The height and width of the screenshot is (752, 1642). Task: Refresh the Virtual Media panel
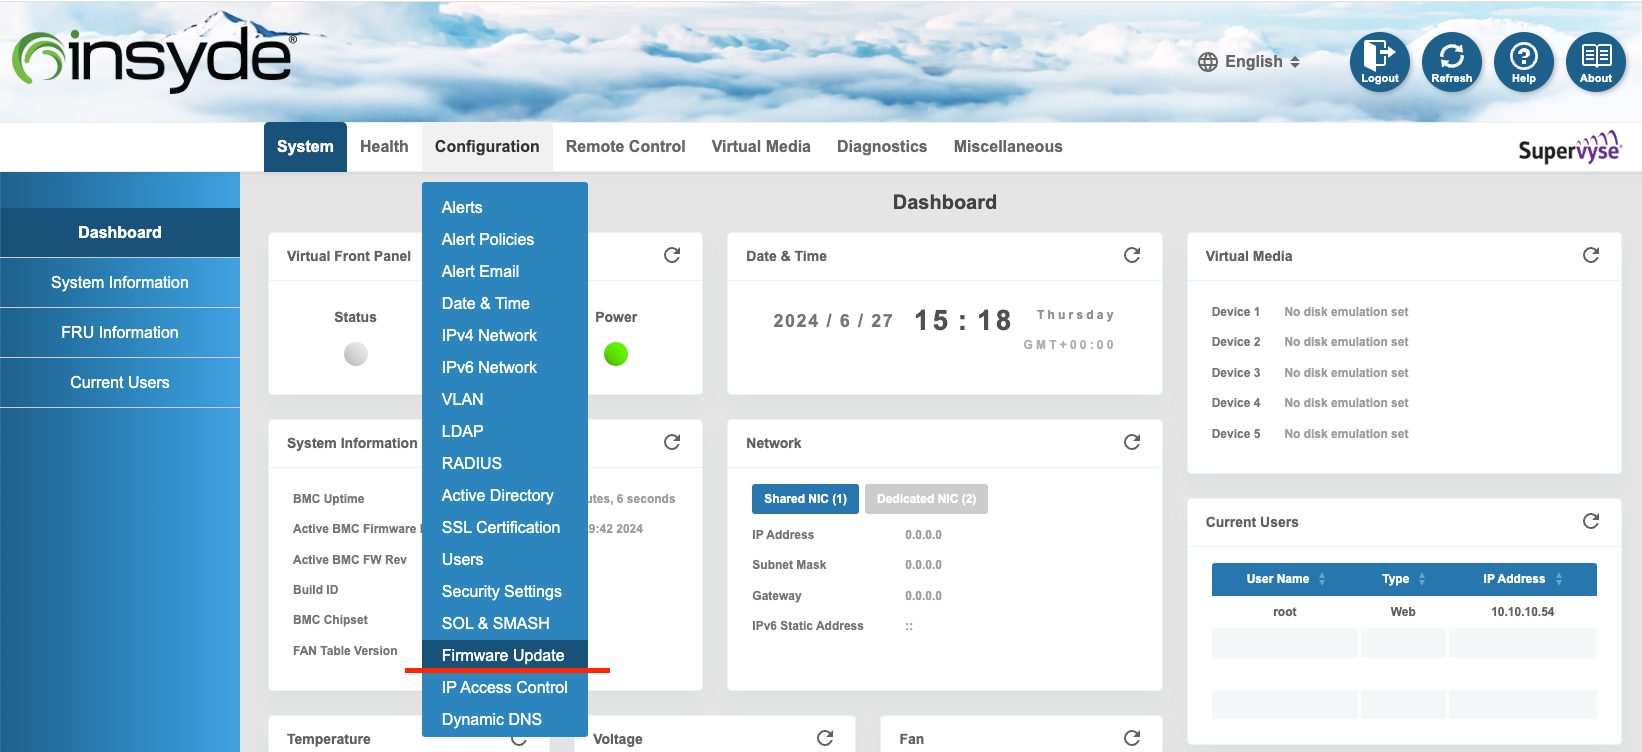click(1590, 256)
